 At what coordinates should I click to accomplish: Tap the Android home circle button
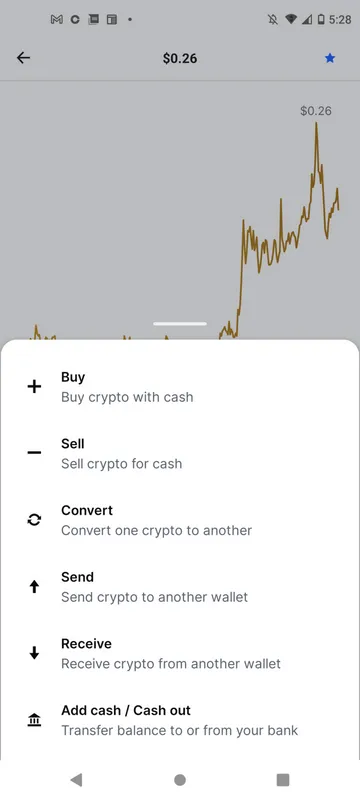(180, 780)
